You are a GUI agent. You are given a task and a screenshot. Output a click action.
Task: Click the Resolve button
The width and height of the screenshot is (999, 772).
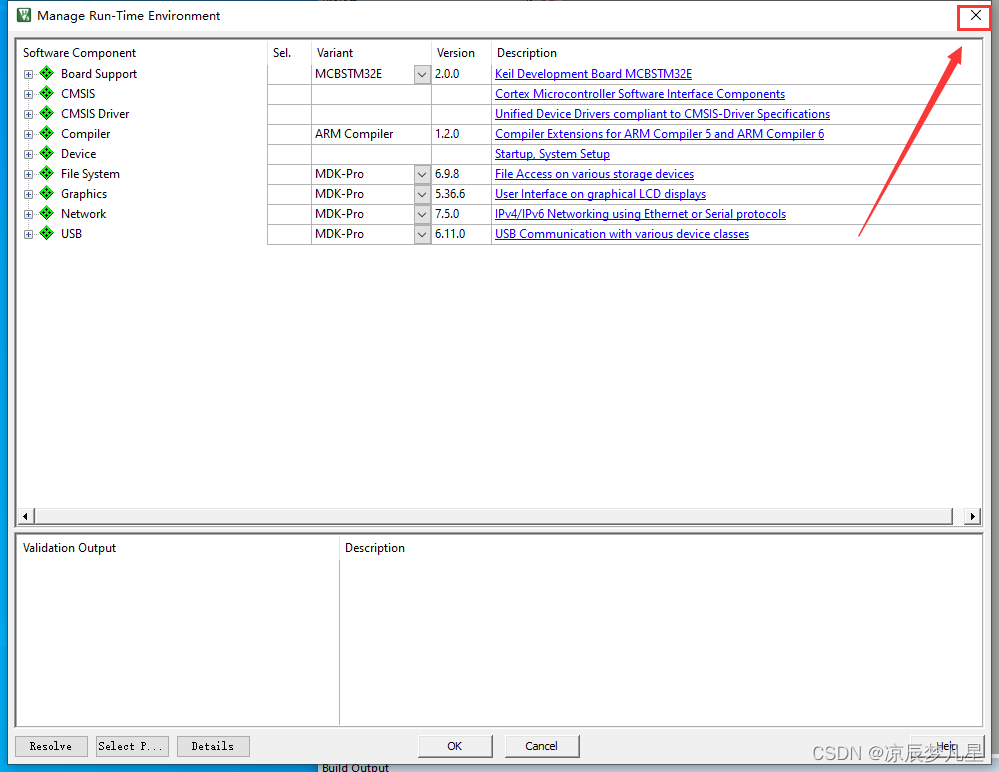coord(51,746)
